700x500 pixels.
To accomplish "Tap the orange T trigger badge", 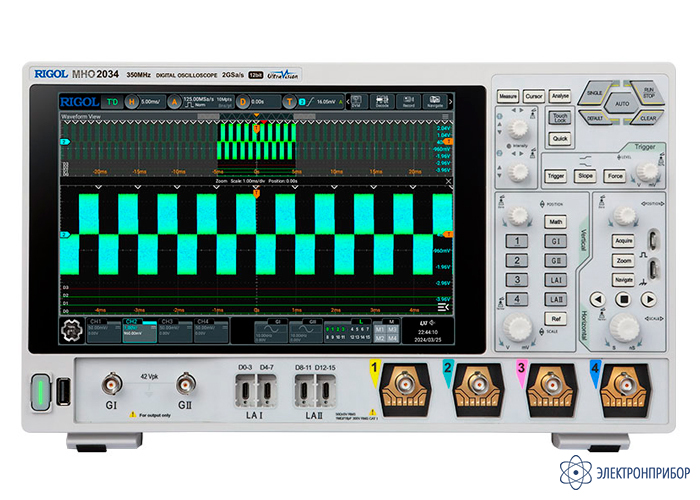I will (x=289, y=102).
